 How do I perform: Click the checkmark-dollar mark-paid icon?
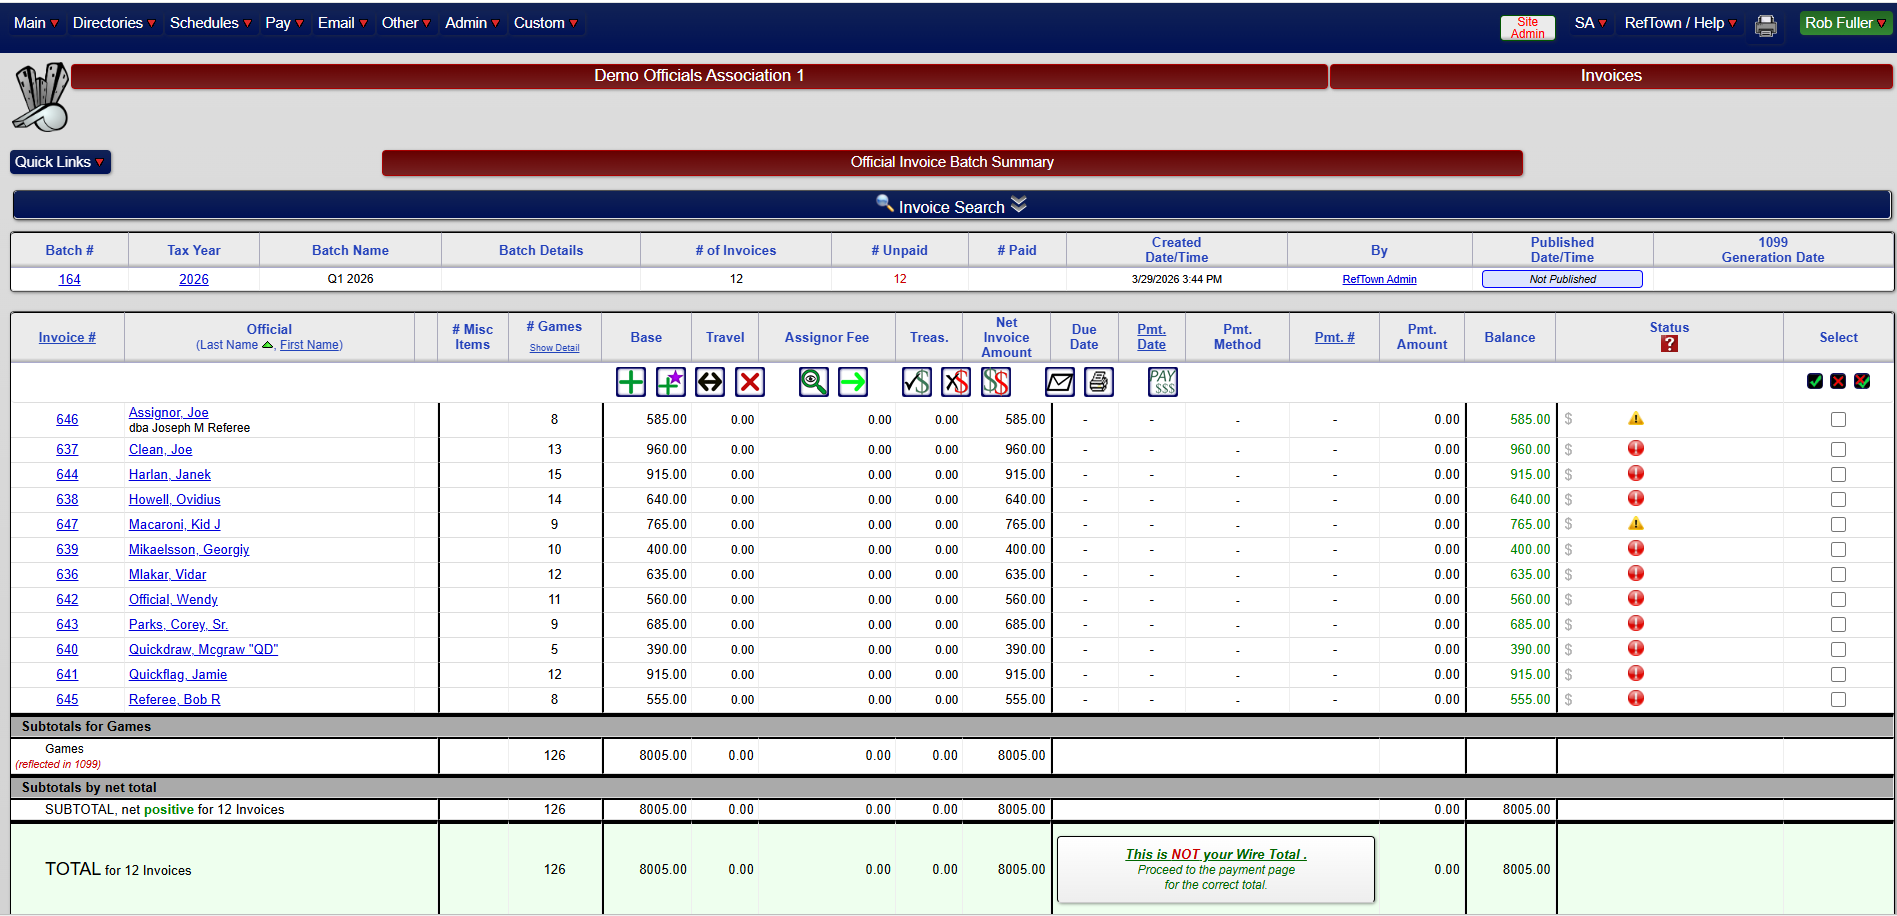[x=915, y=381]
